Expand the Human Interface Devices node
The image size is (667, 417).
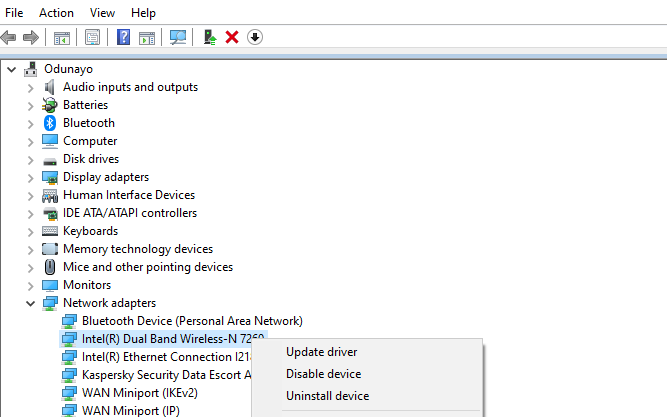point(31,196)
